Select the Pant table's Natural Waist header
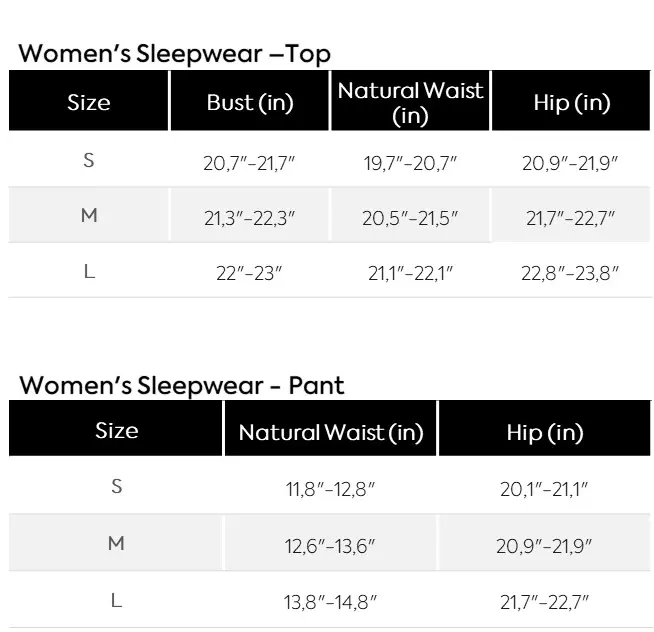The height and width of the screenshot is (632, 654). coord(331,433)
